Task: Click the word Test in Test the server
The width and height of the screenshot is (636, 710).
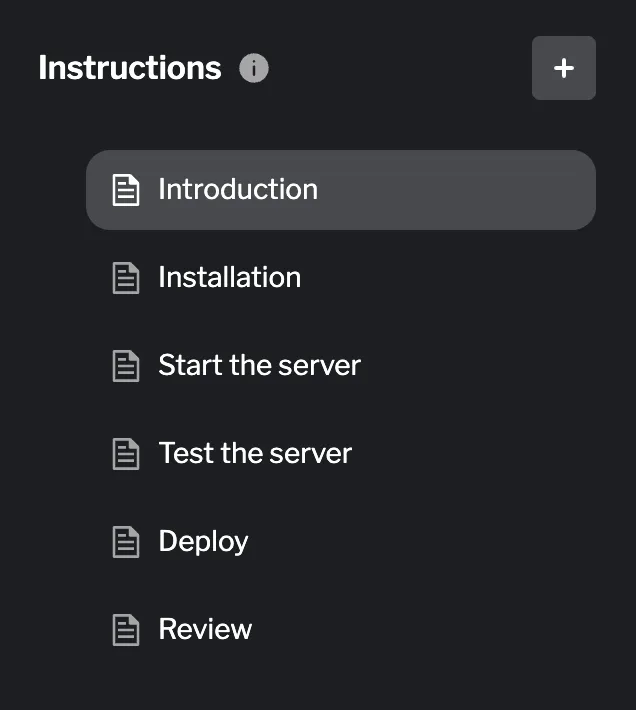Action: [186, 454]
